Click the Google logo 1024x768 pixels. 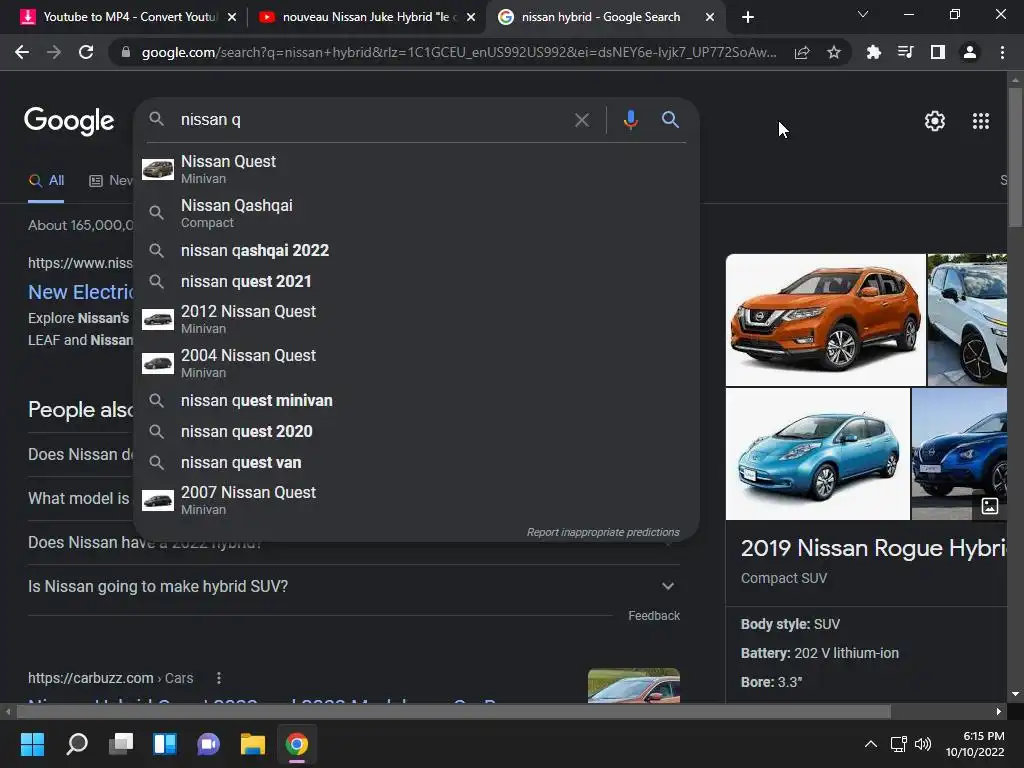69,121
